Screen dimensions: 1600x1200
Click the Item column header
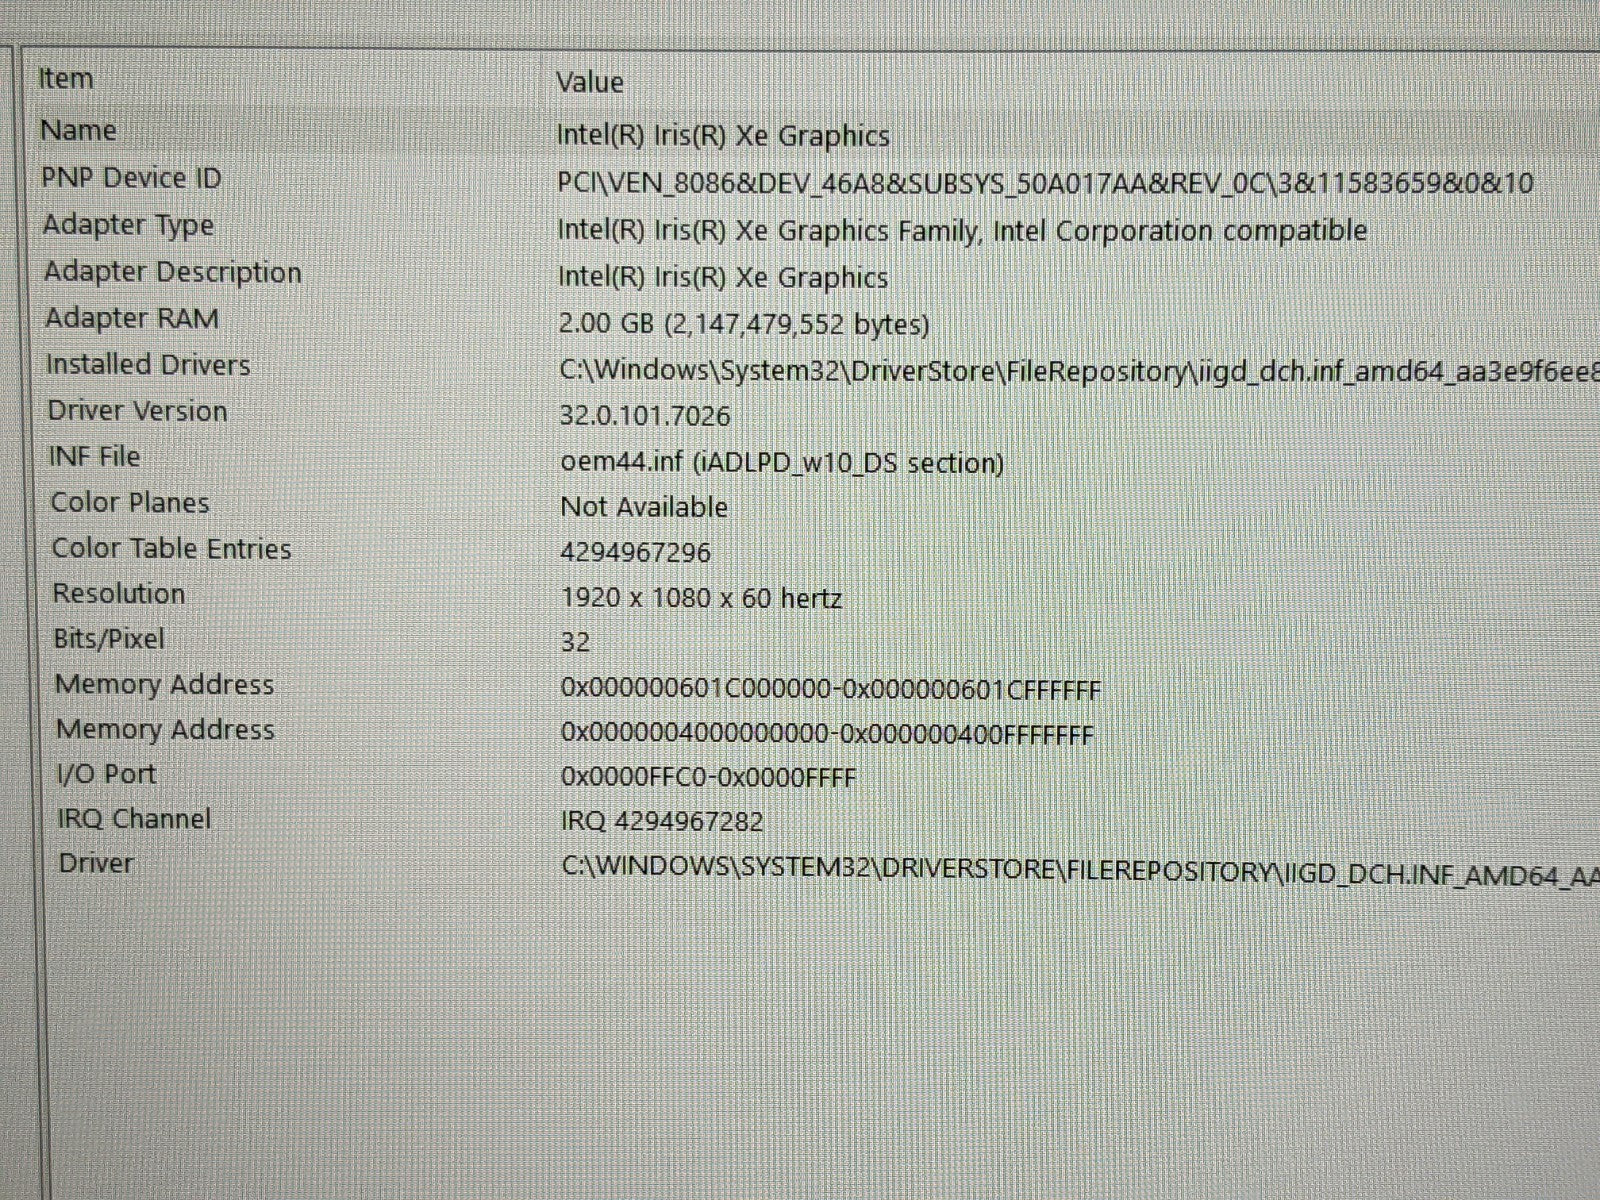[66, 79]
